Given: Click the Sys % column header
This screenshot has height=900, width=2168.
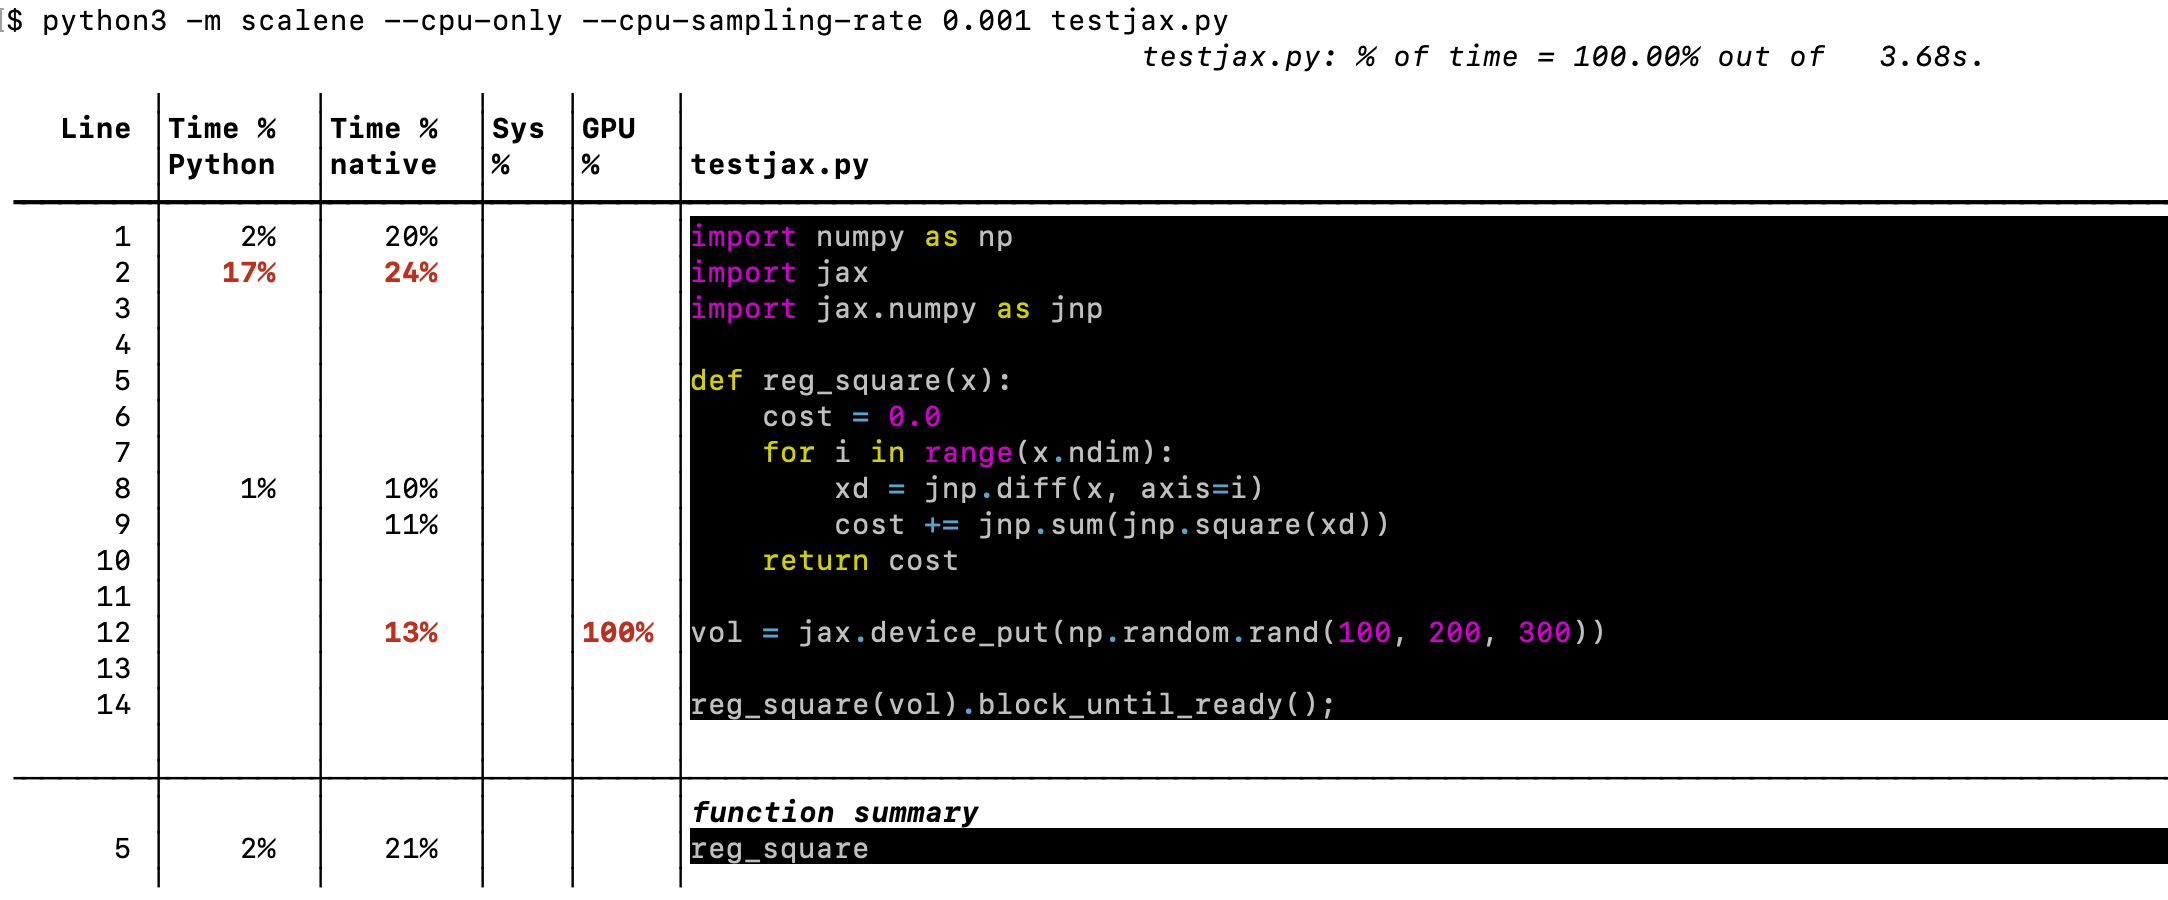Looking at the screenshot, I should point(519,145).
